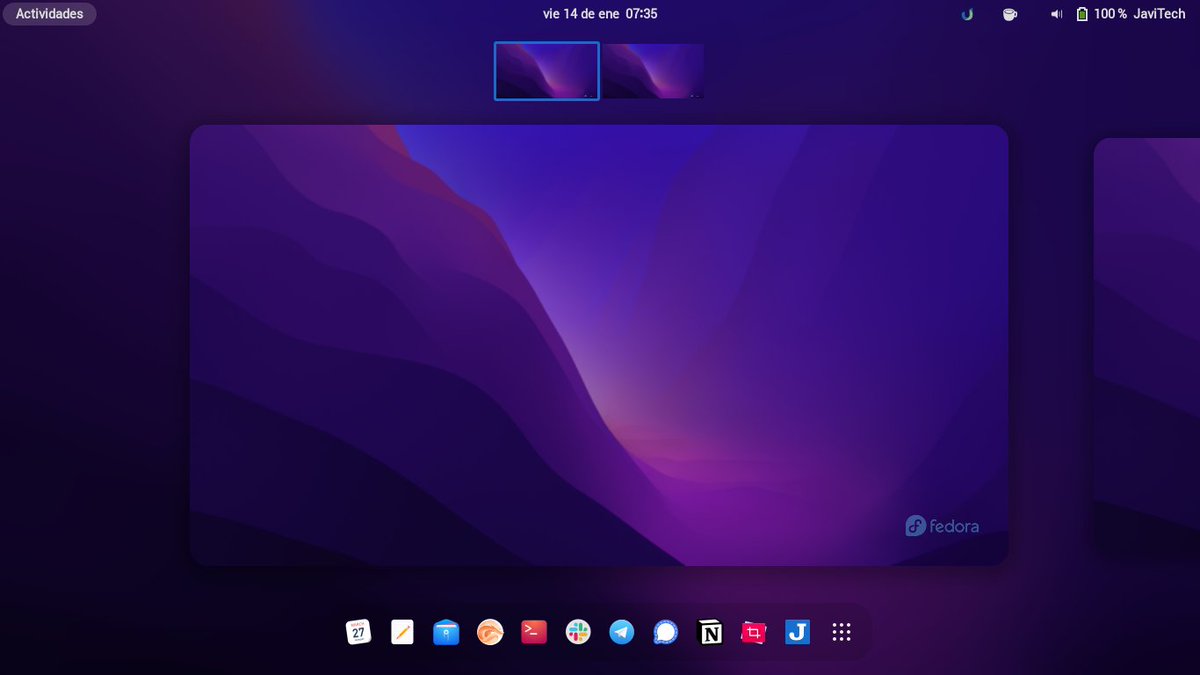1200x675 pixels.
Task: Switch to the partial workspace on the right
Action: pyautogui.click(x=1147, y=345)
